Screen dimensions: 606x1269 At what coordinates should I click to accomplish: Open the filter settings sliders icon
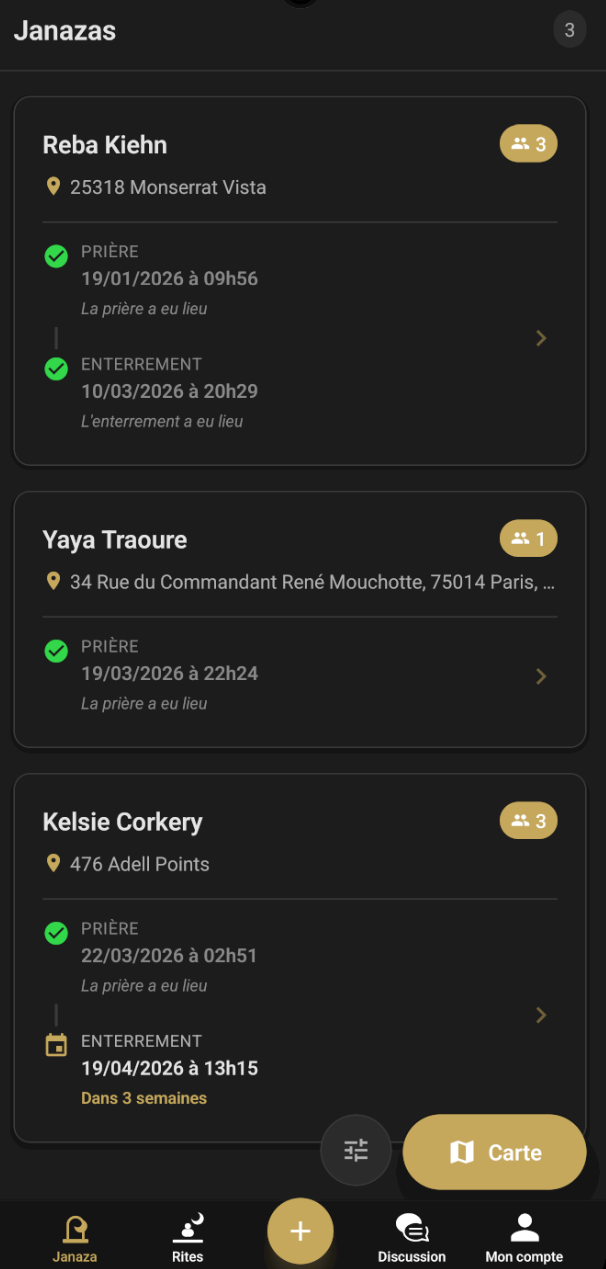point(355,1151)
